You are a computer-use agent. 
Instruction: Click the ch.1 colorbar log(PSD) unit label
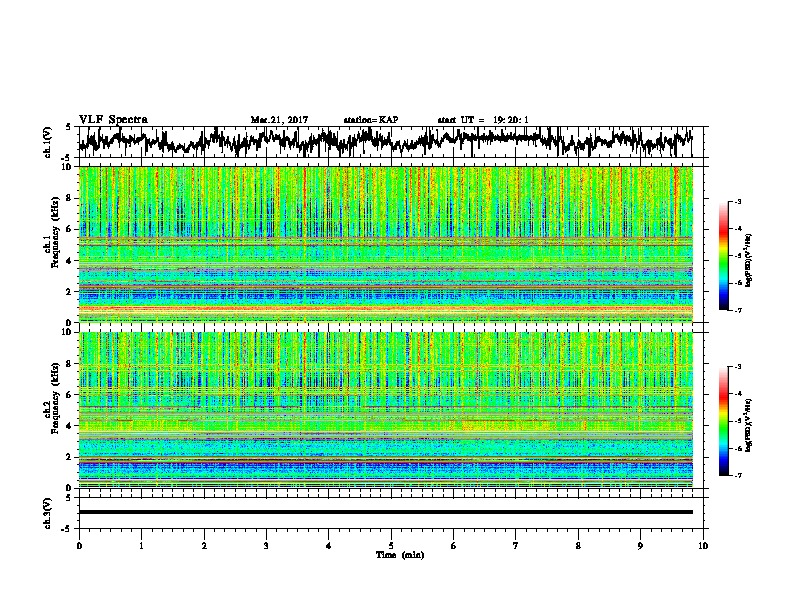[x=749, y=261]
